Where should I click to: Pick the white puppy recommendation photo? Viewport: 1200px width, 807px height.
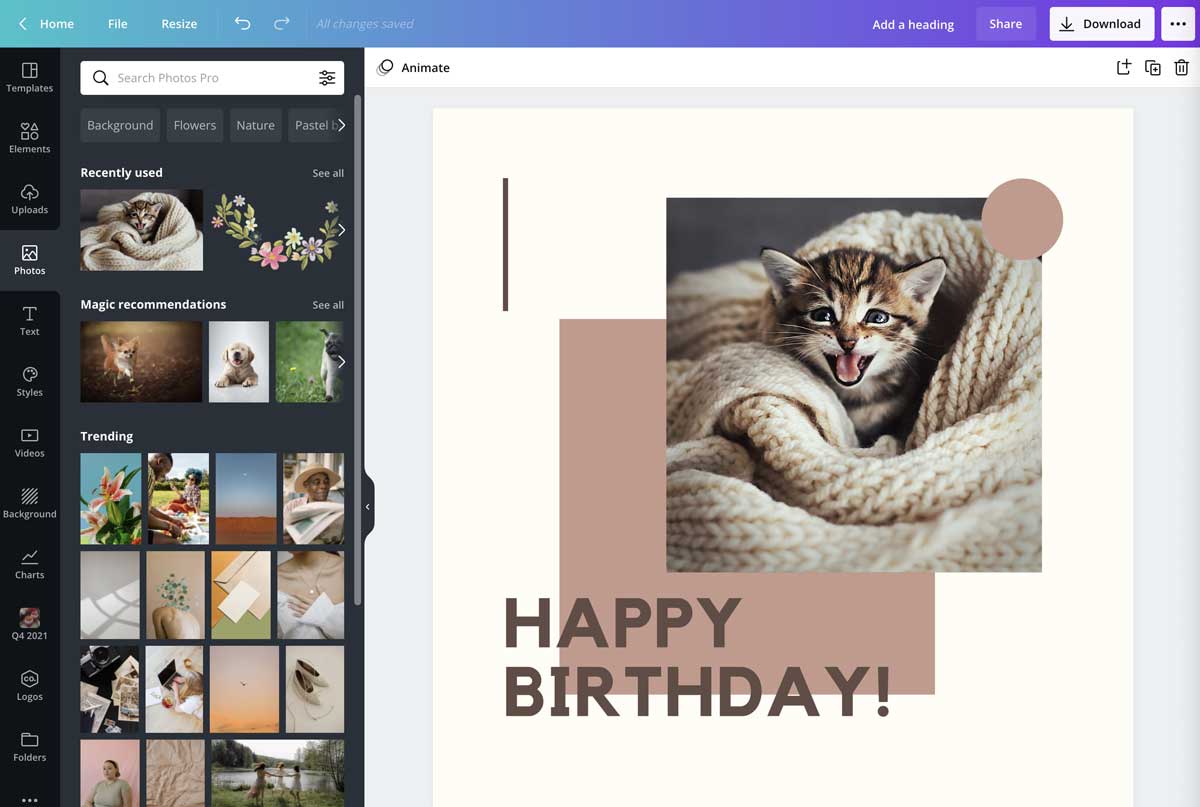coord(239,362)
